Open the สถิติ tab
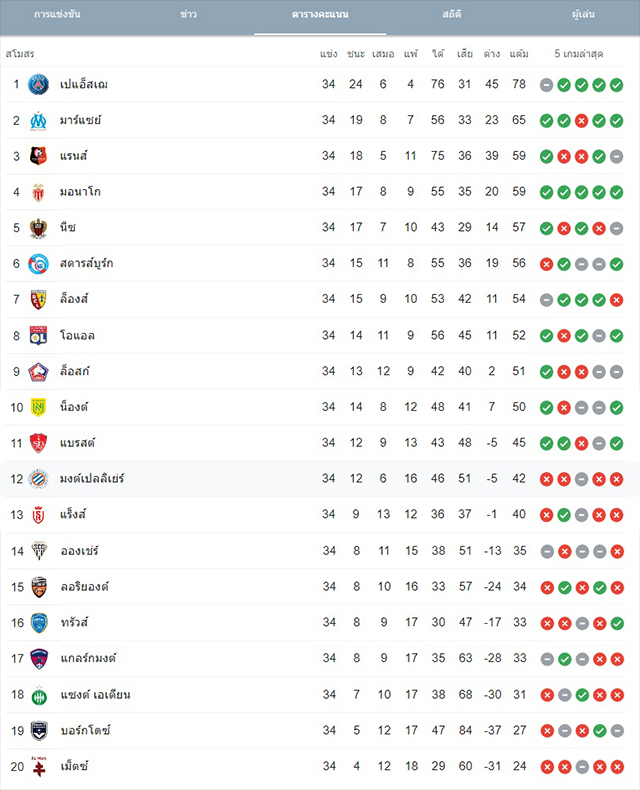Viewport: 640px width, 790px height. (x=452, y=14)
